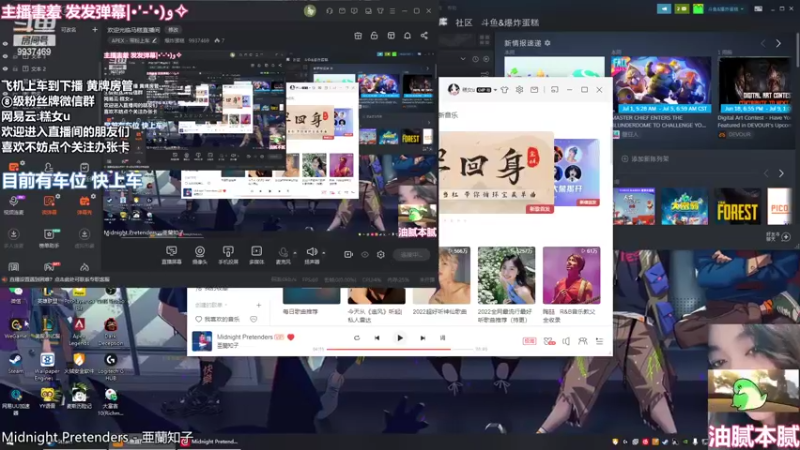The height and width of the screenshot is (450, 800).
Task: Play or pause Midnight Pretenders
Action: tap(400, 338)
